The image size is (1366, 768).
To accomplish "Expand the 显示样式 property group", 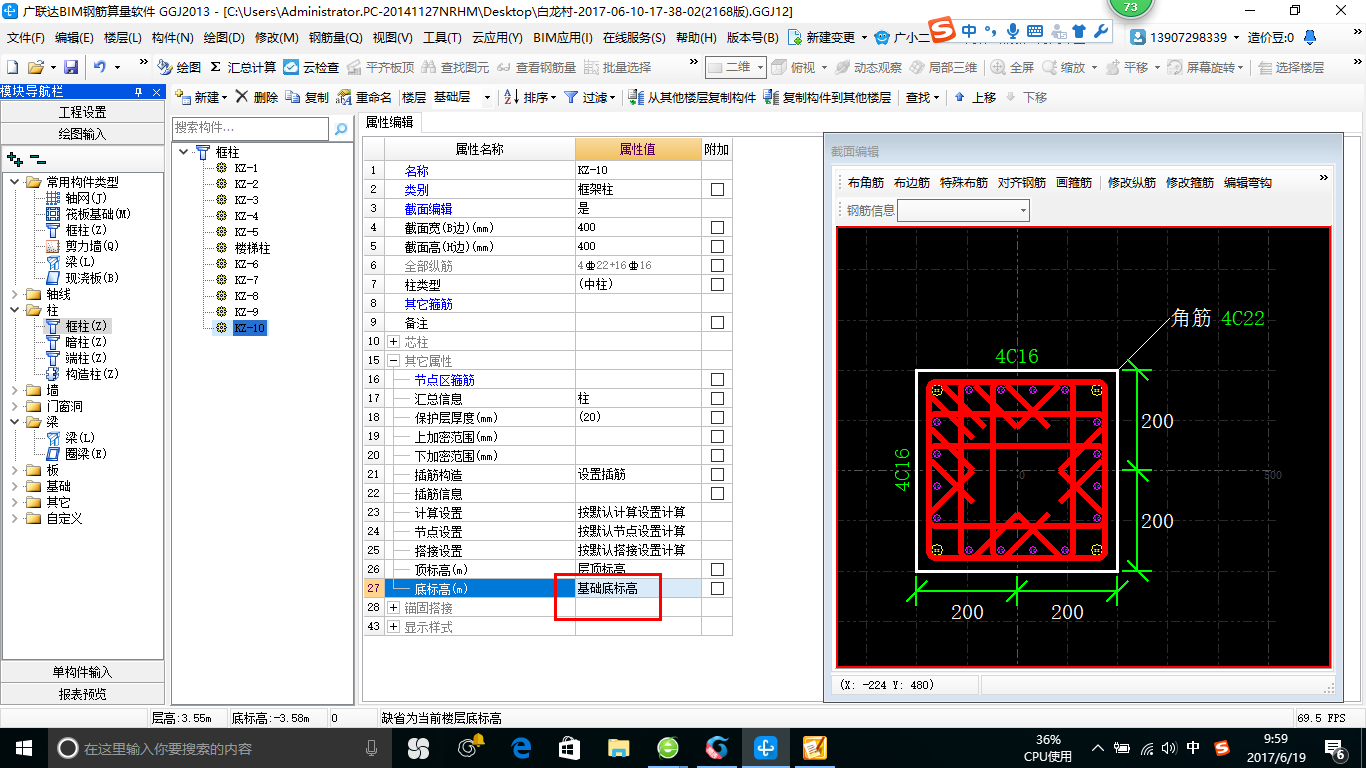I will coord(393,627).
